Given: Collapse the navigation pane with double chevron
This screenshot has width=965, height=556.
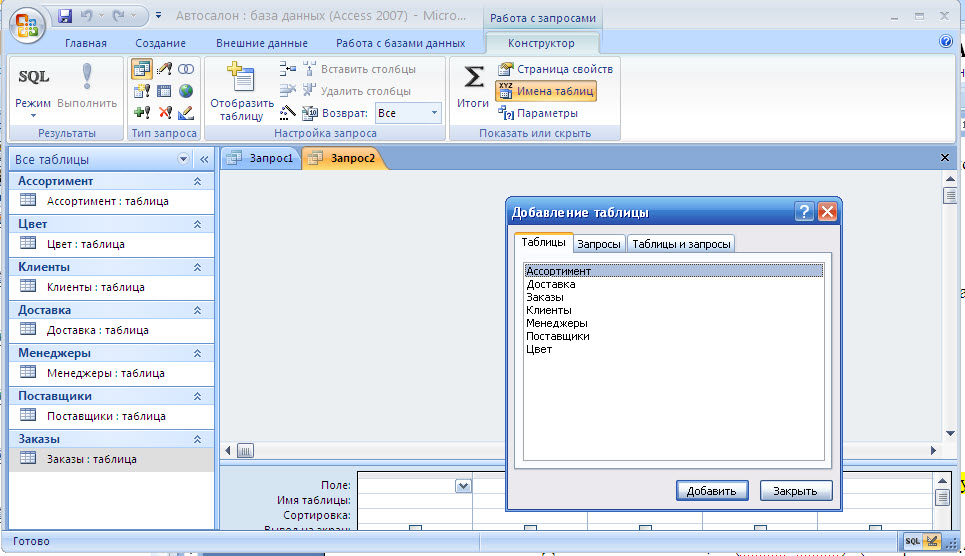Looking at the screenshot, I should pos(204,159).
